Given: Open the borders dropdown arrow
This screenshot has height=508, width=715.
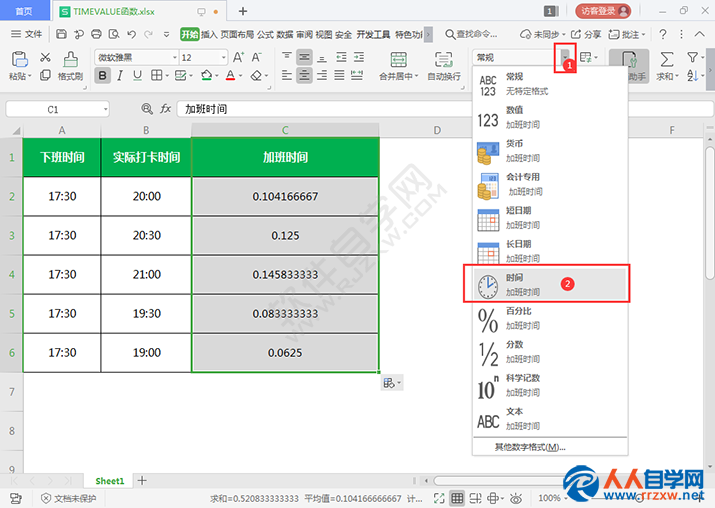Looking at the screenshot, I should [x=167, y=76].
